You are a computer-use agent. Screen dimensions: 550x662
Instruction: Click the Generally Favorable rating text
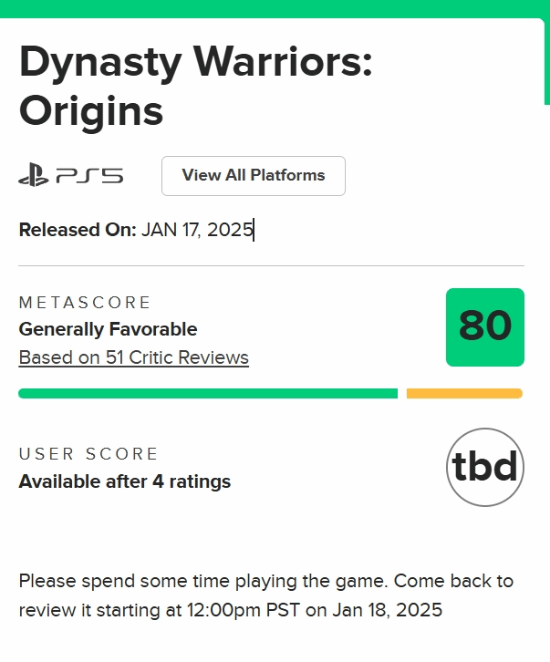[x=108, y=329]
